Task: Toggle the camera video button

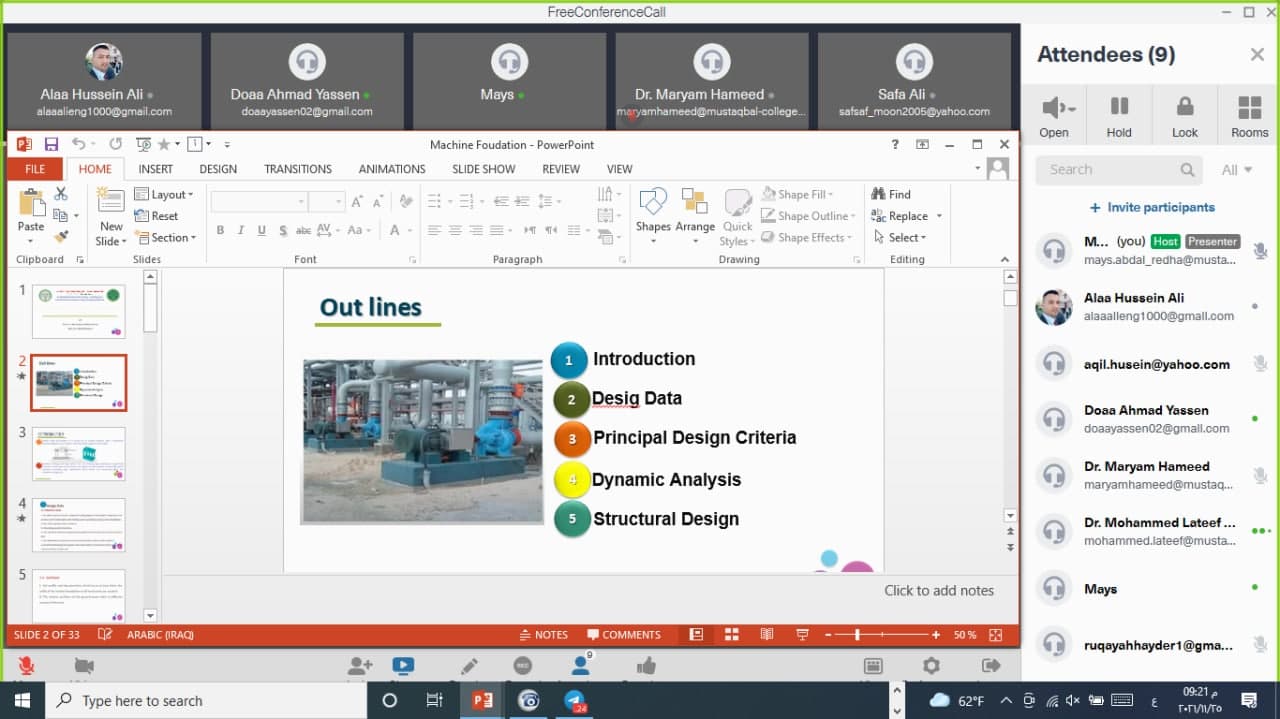Action: 84,666
